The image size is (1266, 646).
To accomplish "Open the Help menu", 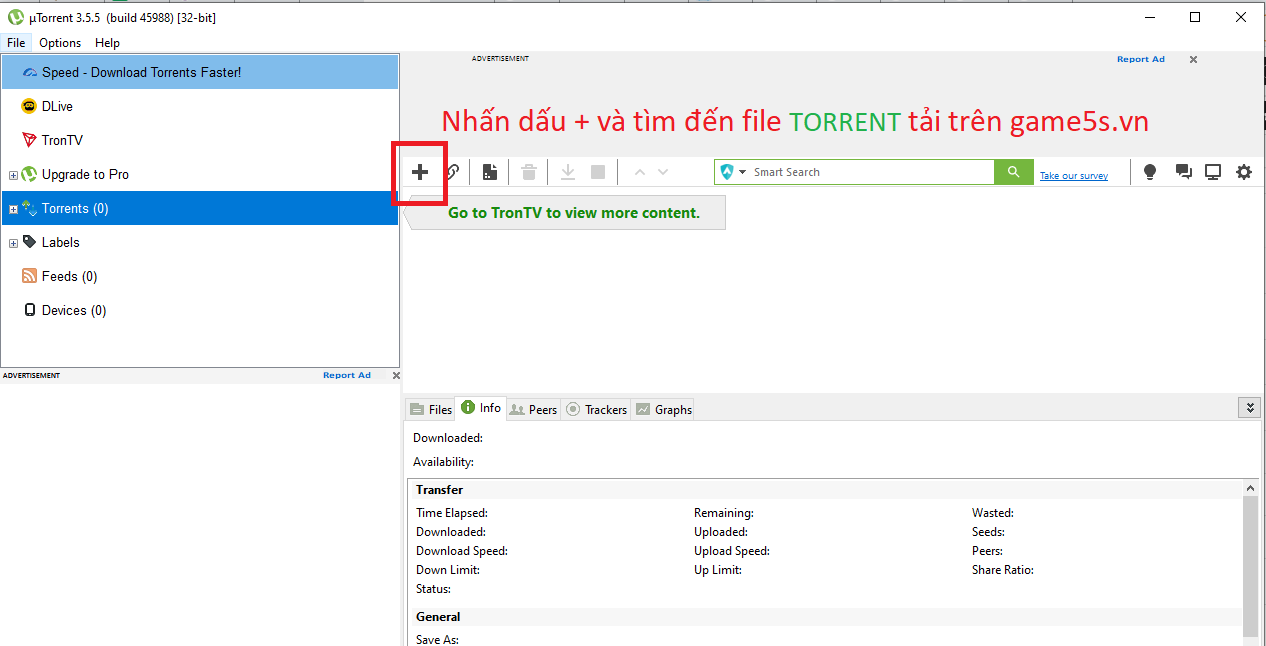I will click(107, 43).
